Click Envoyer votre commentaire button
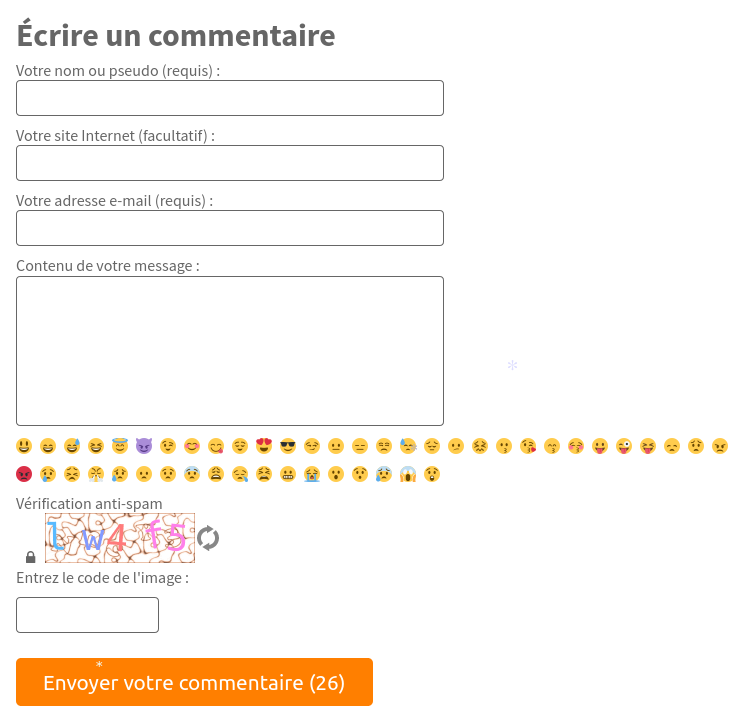739x713 pixels. (x=194, y=682)
